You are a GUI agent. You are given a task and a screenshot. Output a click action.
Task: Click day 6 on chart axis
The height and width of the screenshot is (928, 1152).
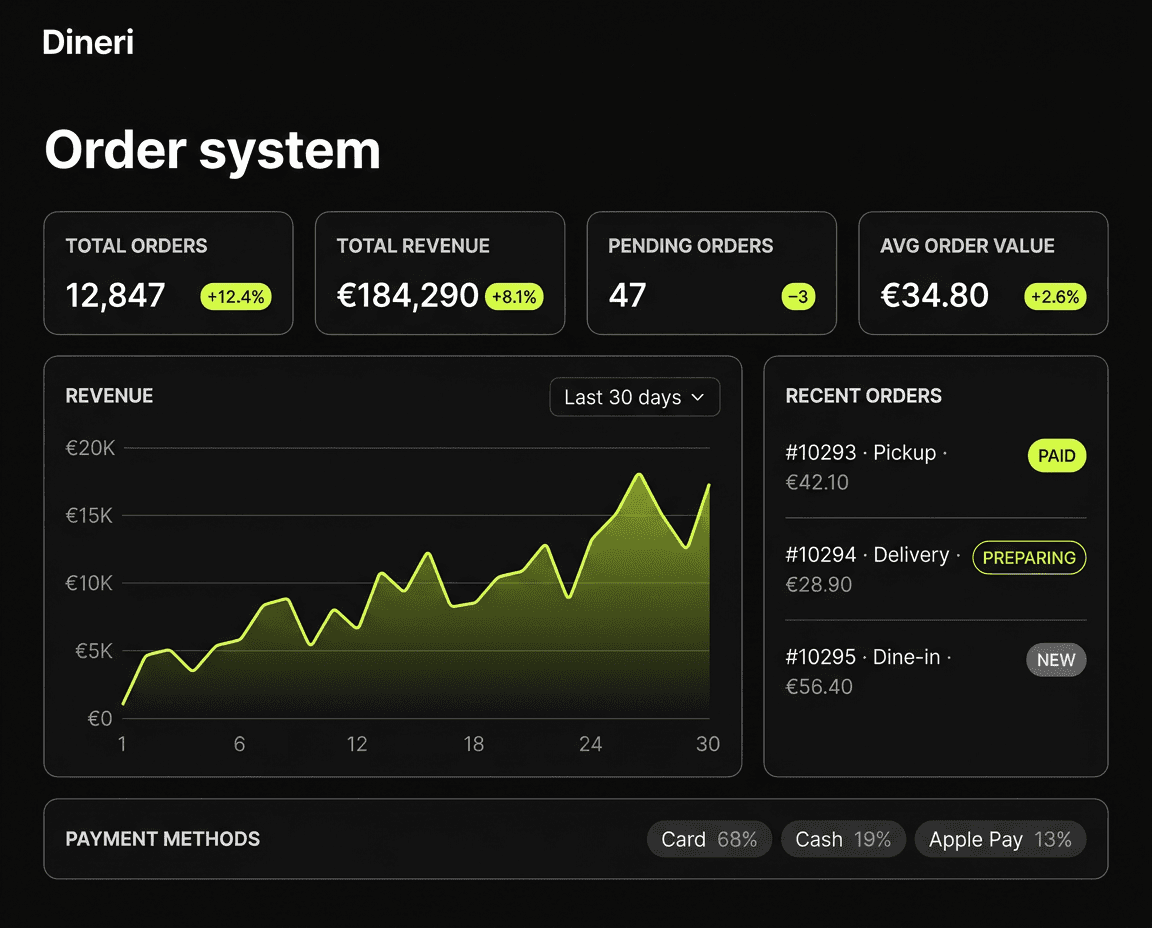pyautogui.click(x=240, y=744)
